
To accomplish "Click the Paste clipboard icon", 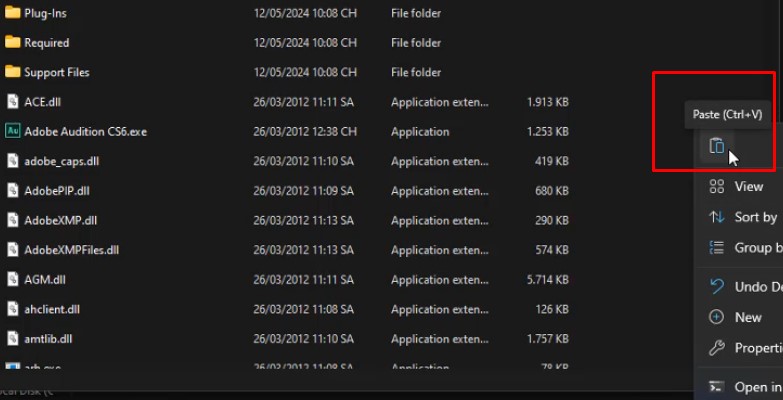I will 716,146.
